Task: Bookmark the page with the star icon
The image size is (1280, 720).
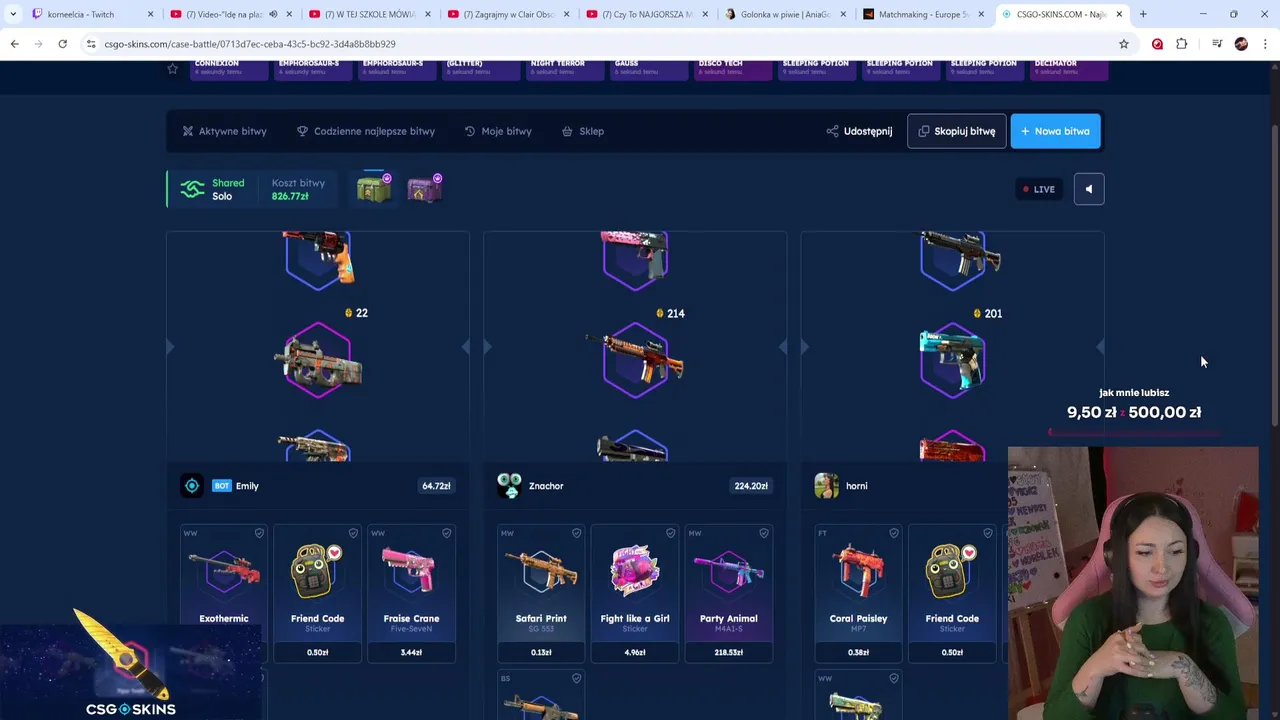Action: [x=1124, y=44]
